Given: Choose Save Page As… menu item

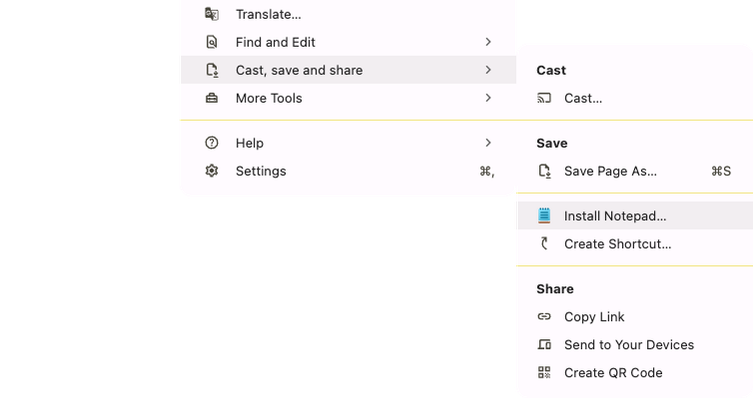Looking at the screenshot, I should [635, 171].
